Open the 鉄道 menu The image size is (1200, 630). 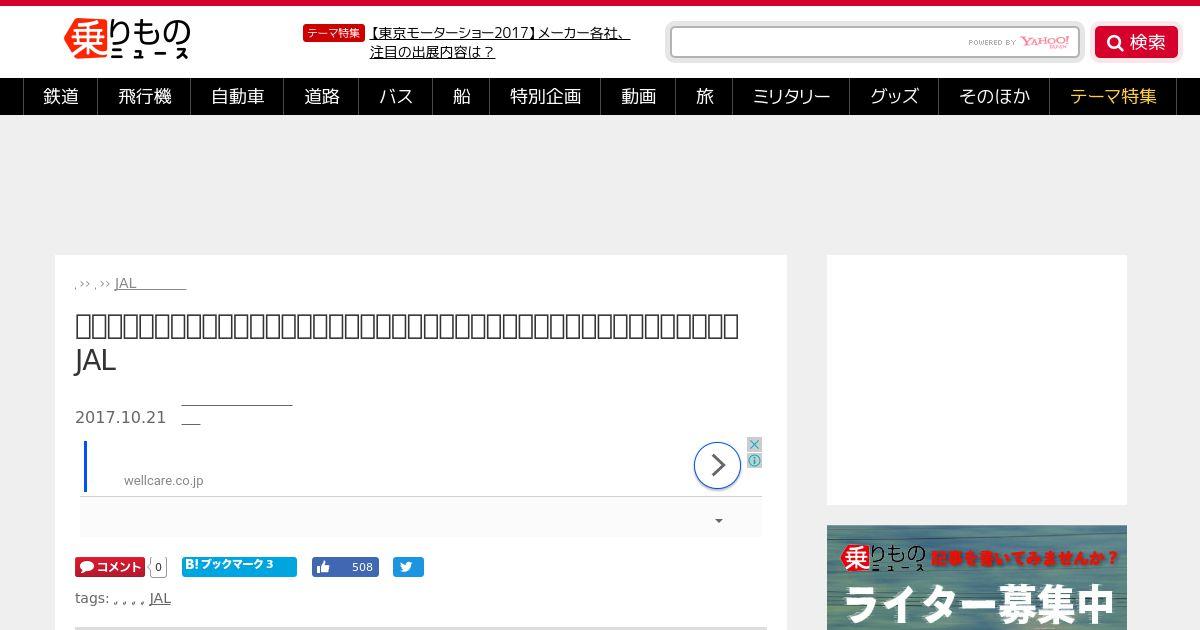(x=60, y=96)
